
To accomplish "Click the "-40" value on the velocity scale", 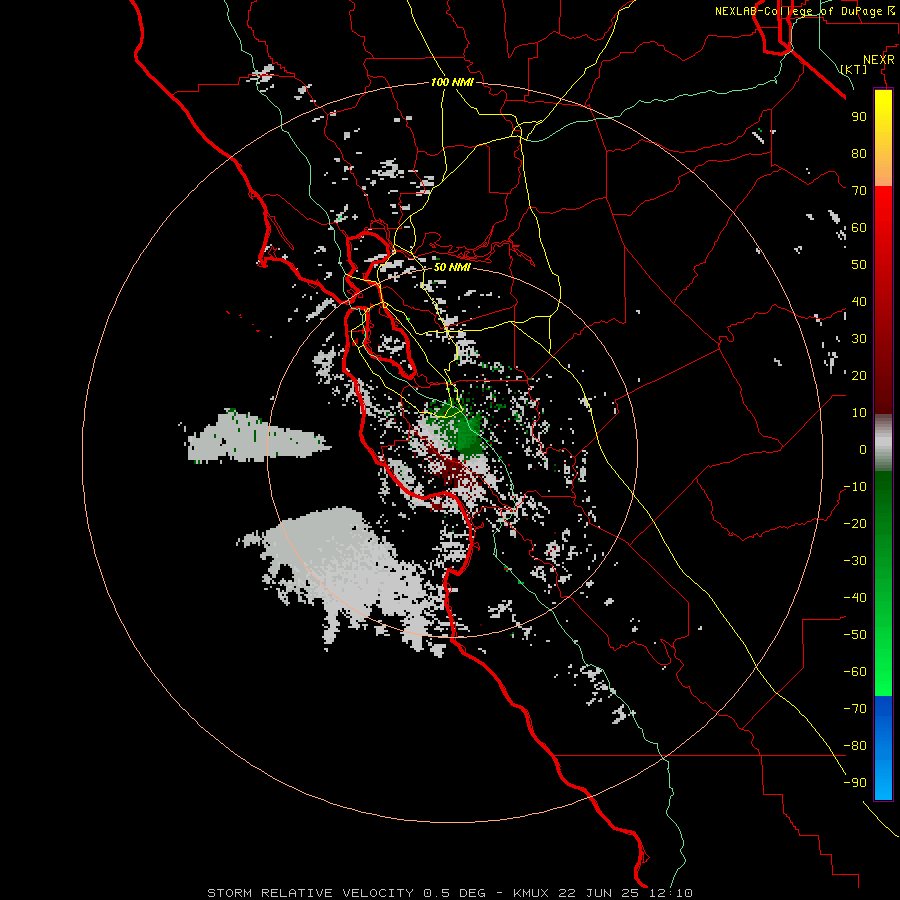I will pos(855,598).
